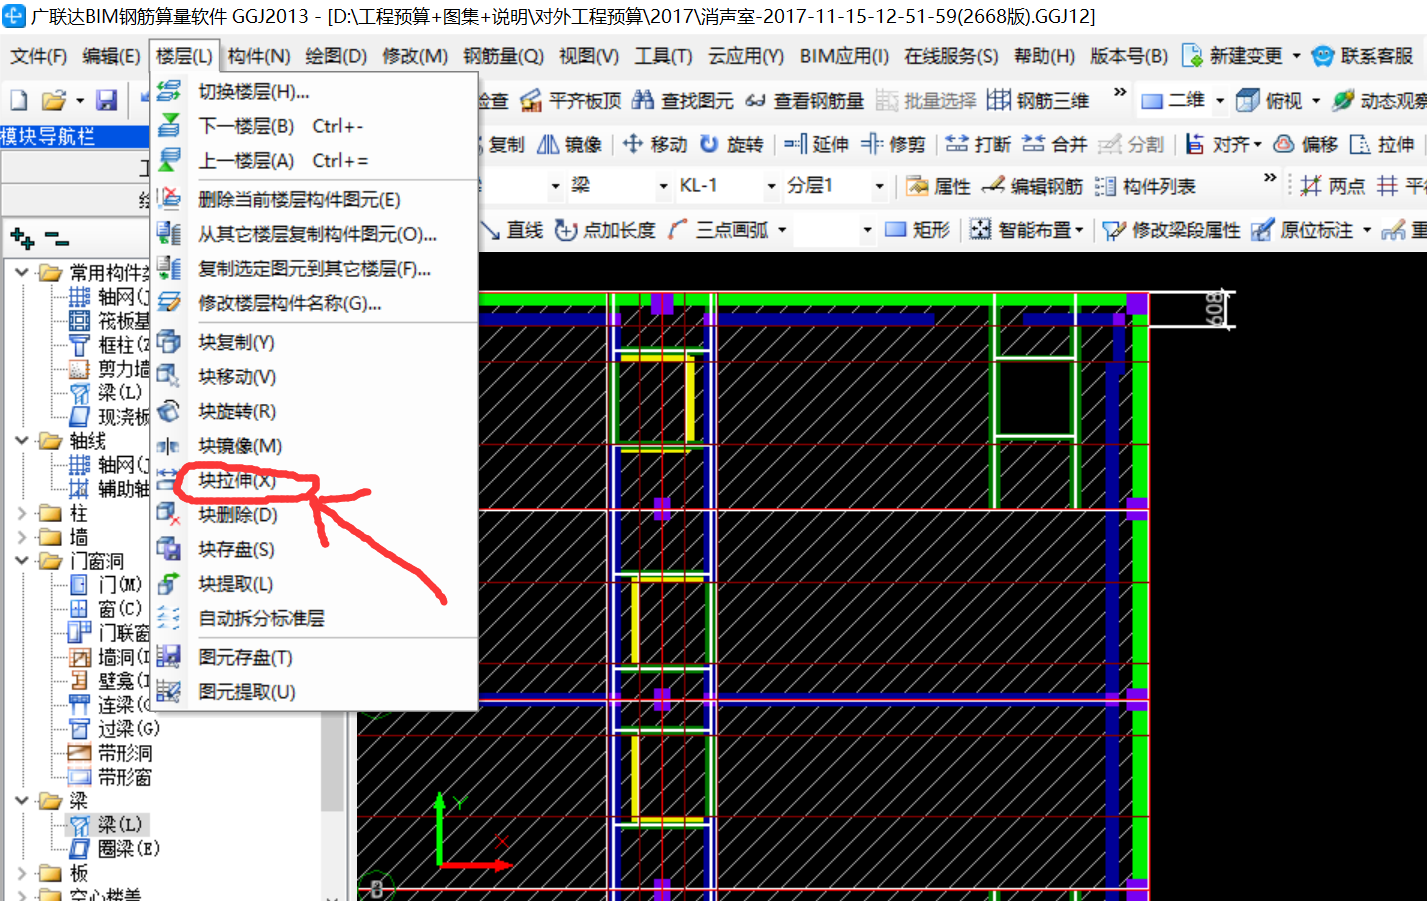Click the 查看钢筋量 tool

[x=805, y=100]
